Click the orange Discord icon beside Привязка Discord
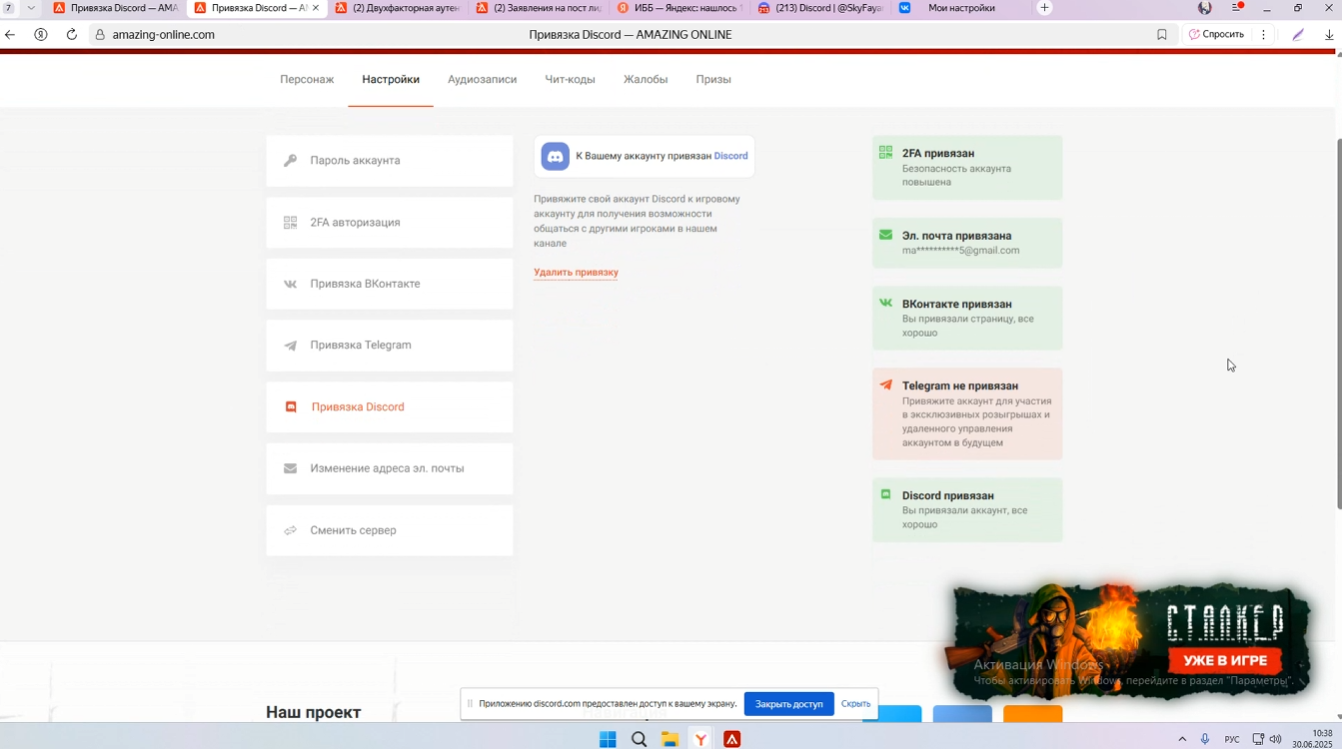 pos(291,407)
